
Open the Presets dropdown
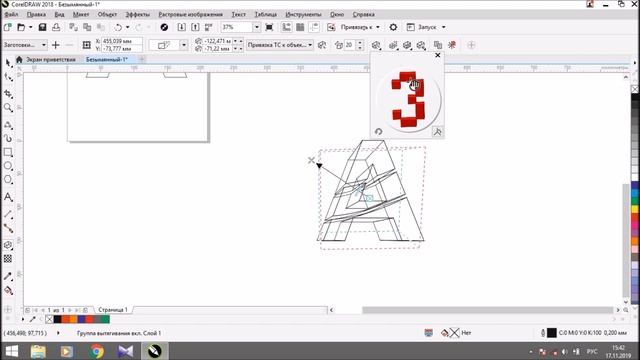click(25, 45)
